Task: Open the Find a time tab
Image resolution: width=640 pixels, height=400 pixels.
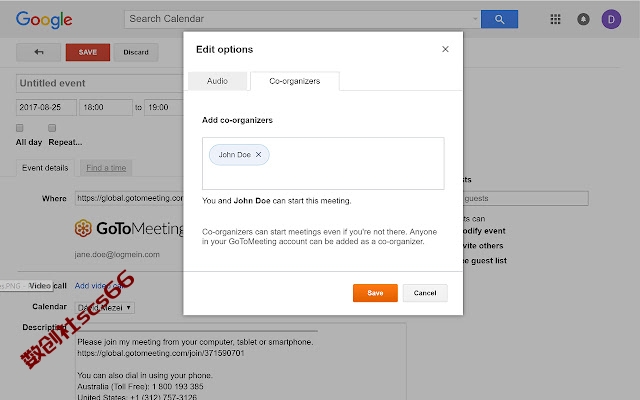Action: 106,168
